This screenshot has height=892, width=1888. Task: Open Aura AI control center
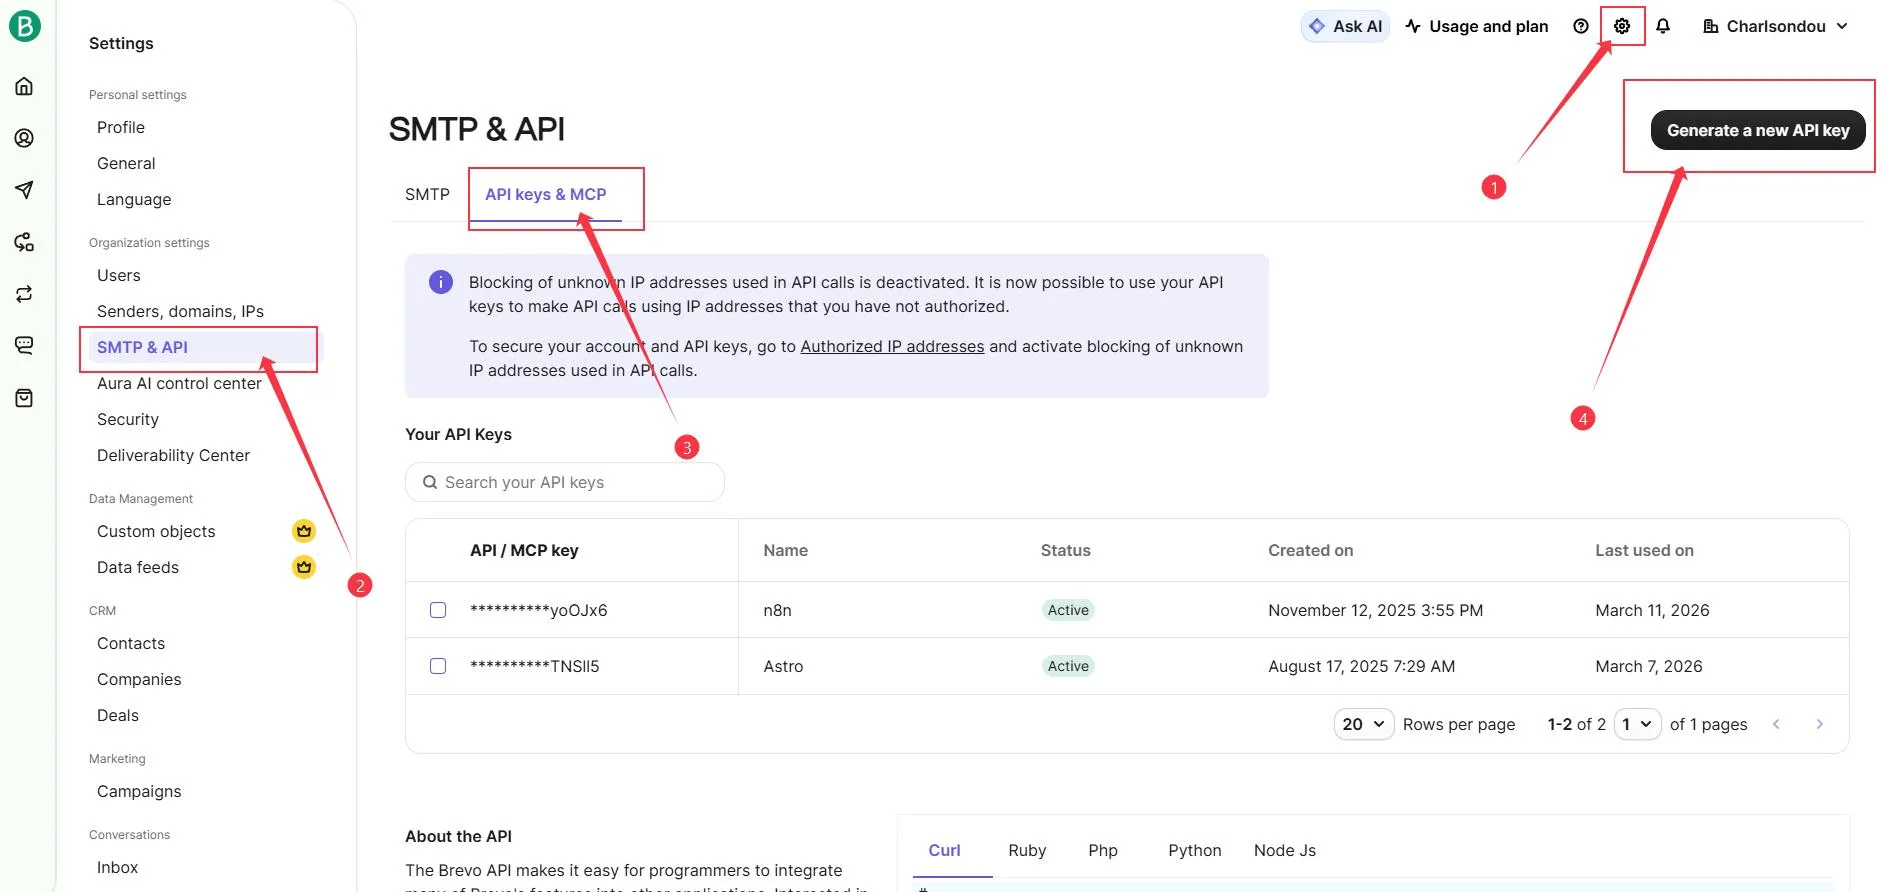(179, 383)
